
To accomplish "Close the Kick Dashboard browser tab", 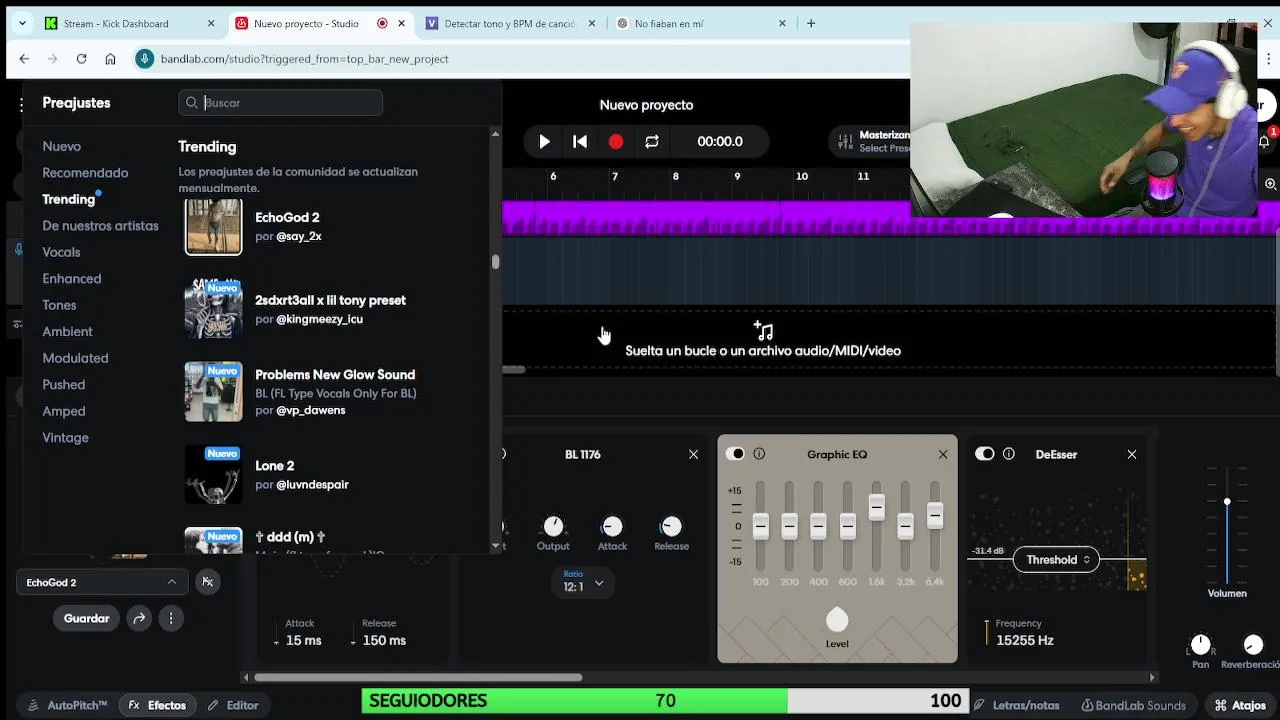I will (211, 23).
